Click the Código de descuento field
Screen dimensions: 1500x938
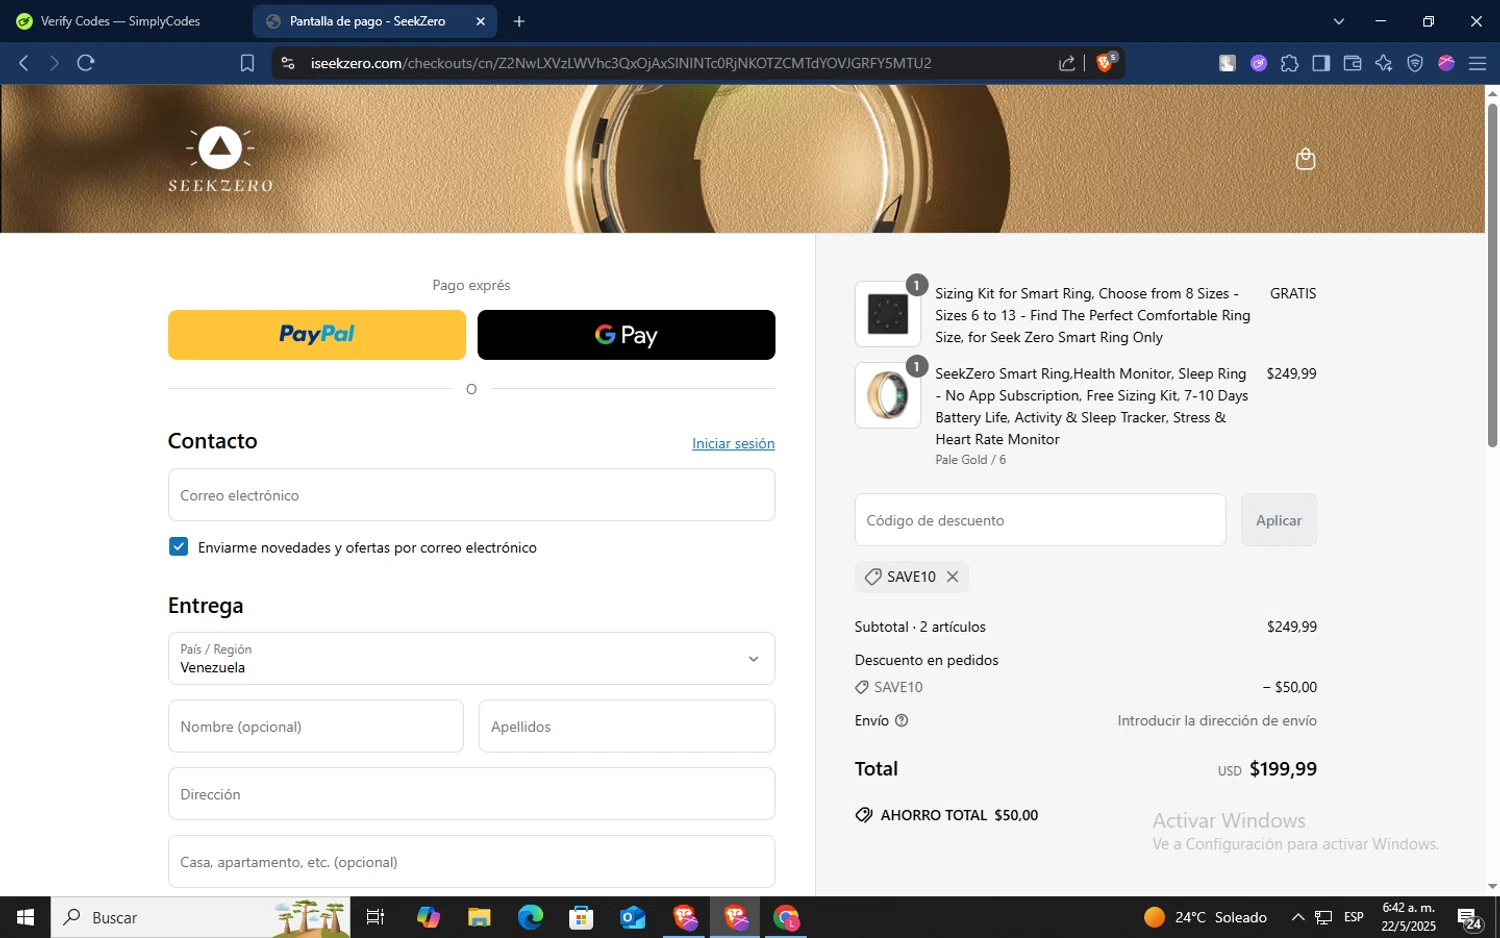(x=1040, y=520)
